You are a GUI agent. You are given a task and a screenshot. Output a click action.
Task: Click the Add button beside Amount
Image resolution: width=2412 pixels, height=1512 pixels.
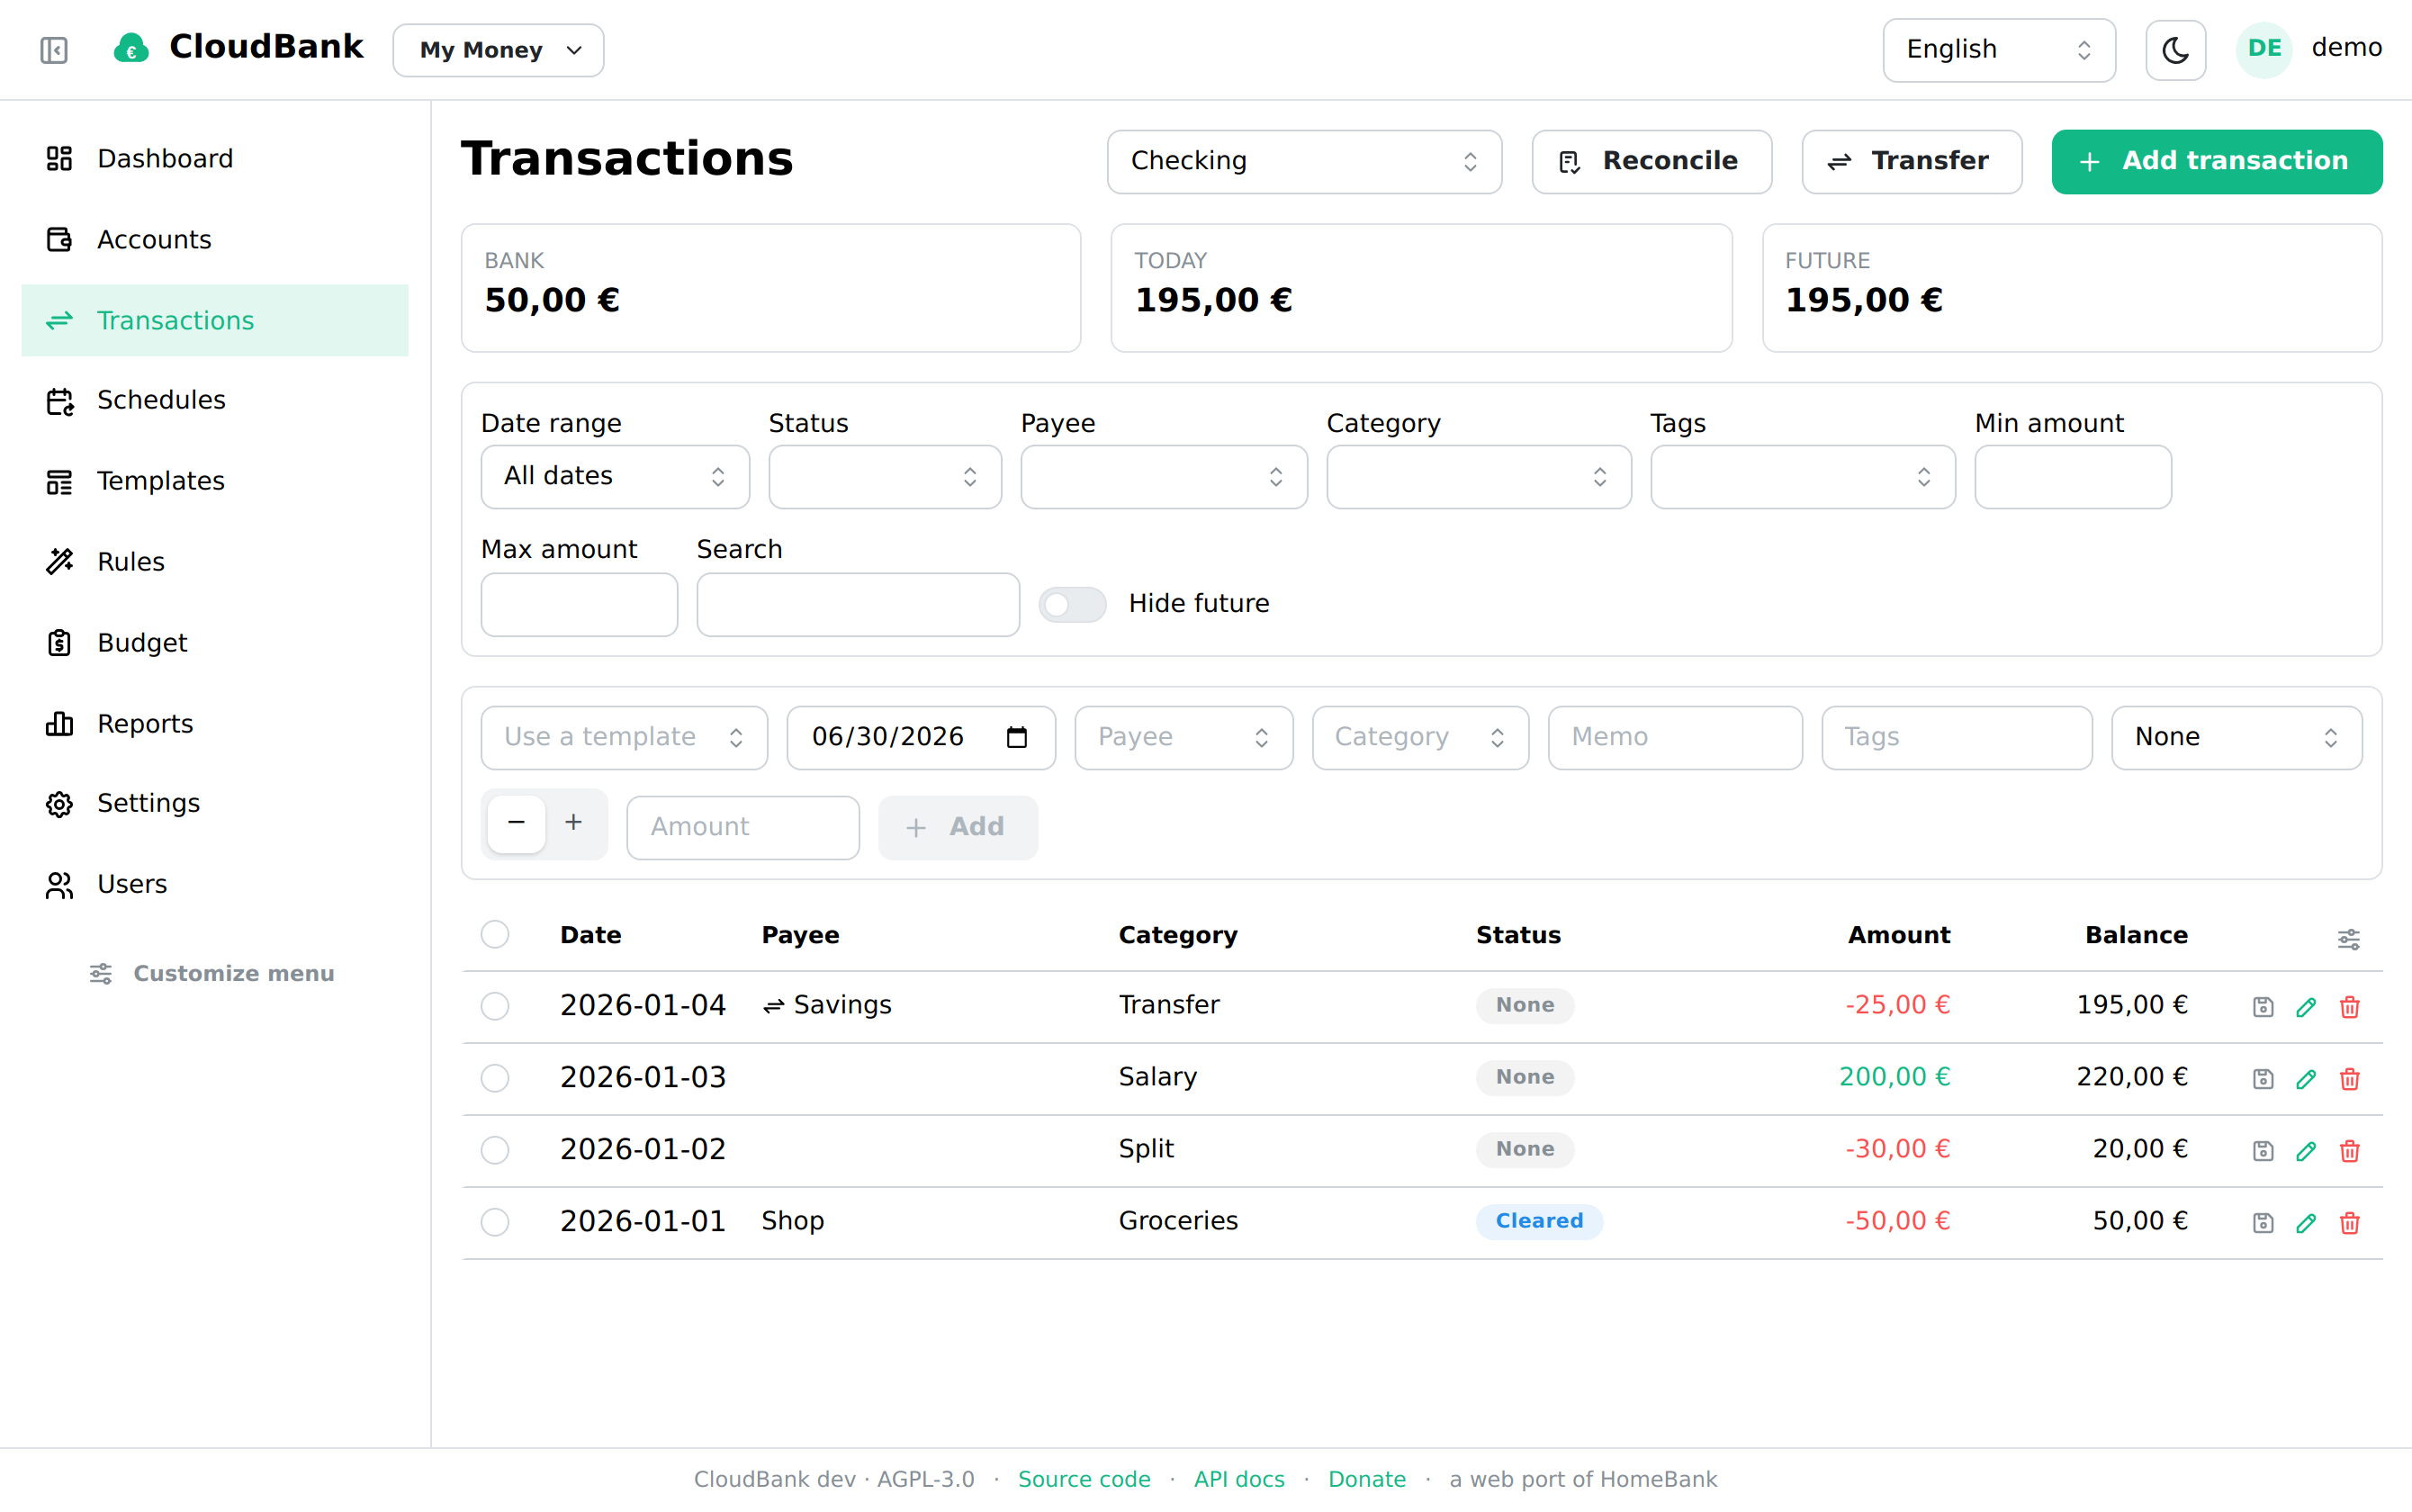pyautogui.click(x=958, y=828)
